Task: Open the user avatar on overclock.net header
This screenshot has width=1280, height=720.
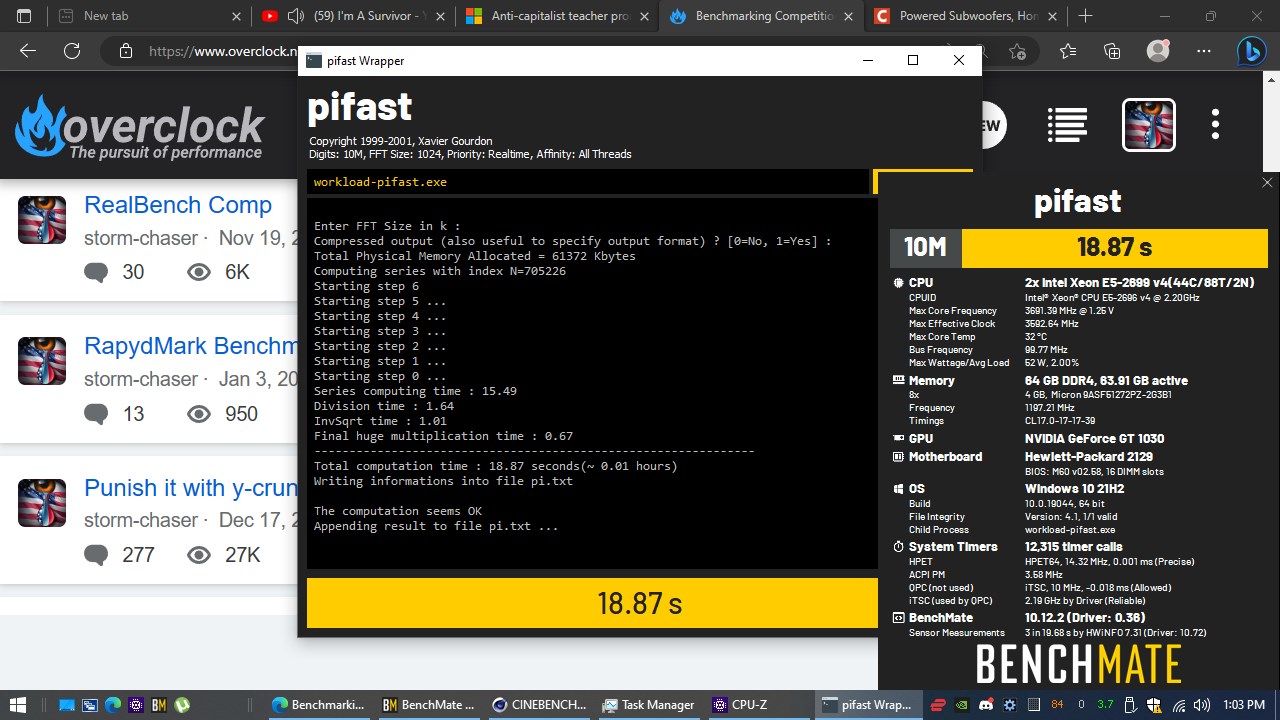Action: [1148, 125]
